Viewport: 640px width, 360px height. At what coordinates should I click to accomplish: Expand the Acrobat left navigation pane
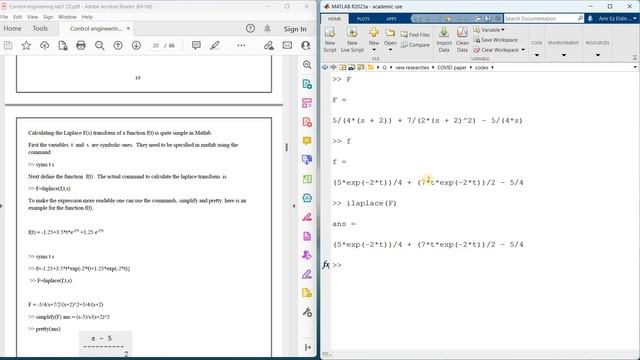pyautogui.click(x=2, y=206)
